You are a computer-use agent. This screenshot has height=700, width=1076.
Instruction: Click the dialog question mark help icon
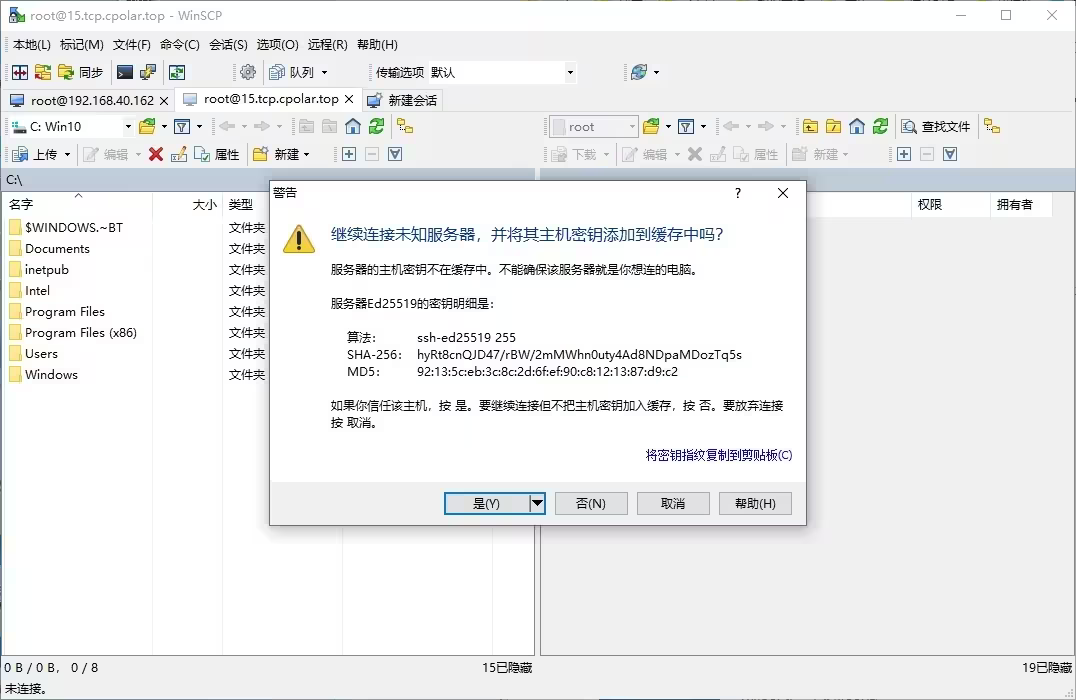(x=738, y=193)
